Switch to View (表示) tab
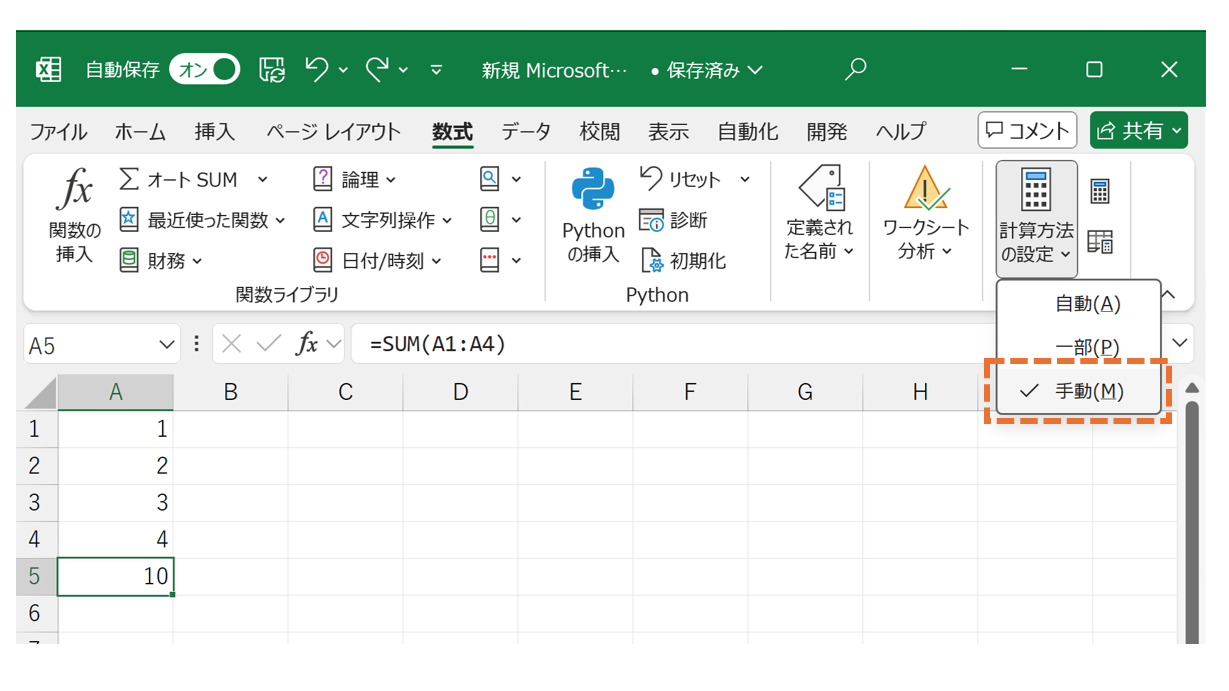This screenshot has height=691, width=1229. [x=669, y=131]
